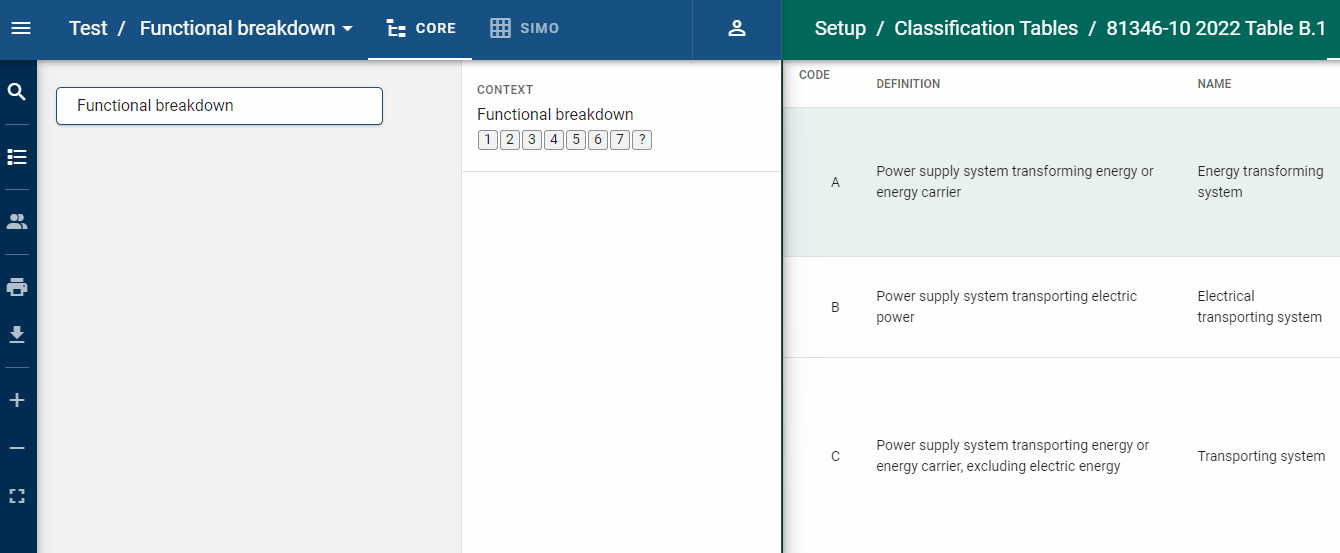Click the download sidebar icon
The height and width of the screenshot is (553, 1340).
point(17,334)
